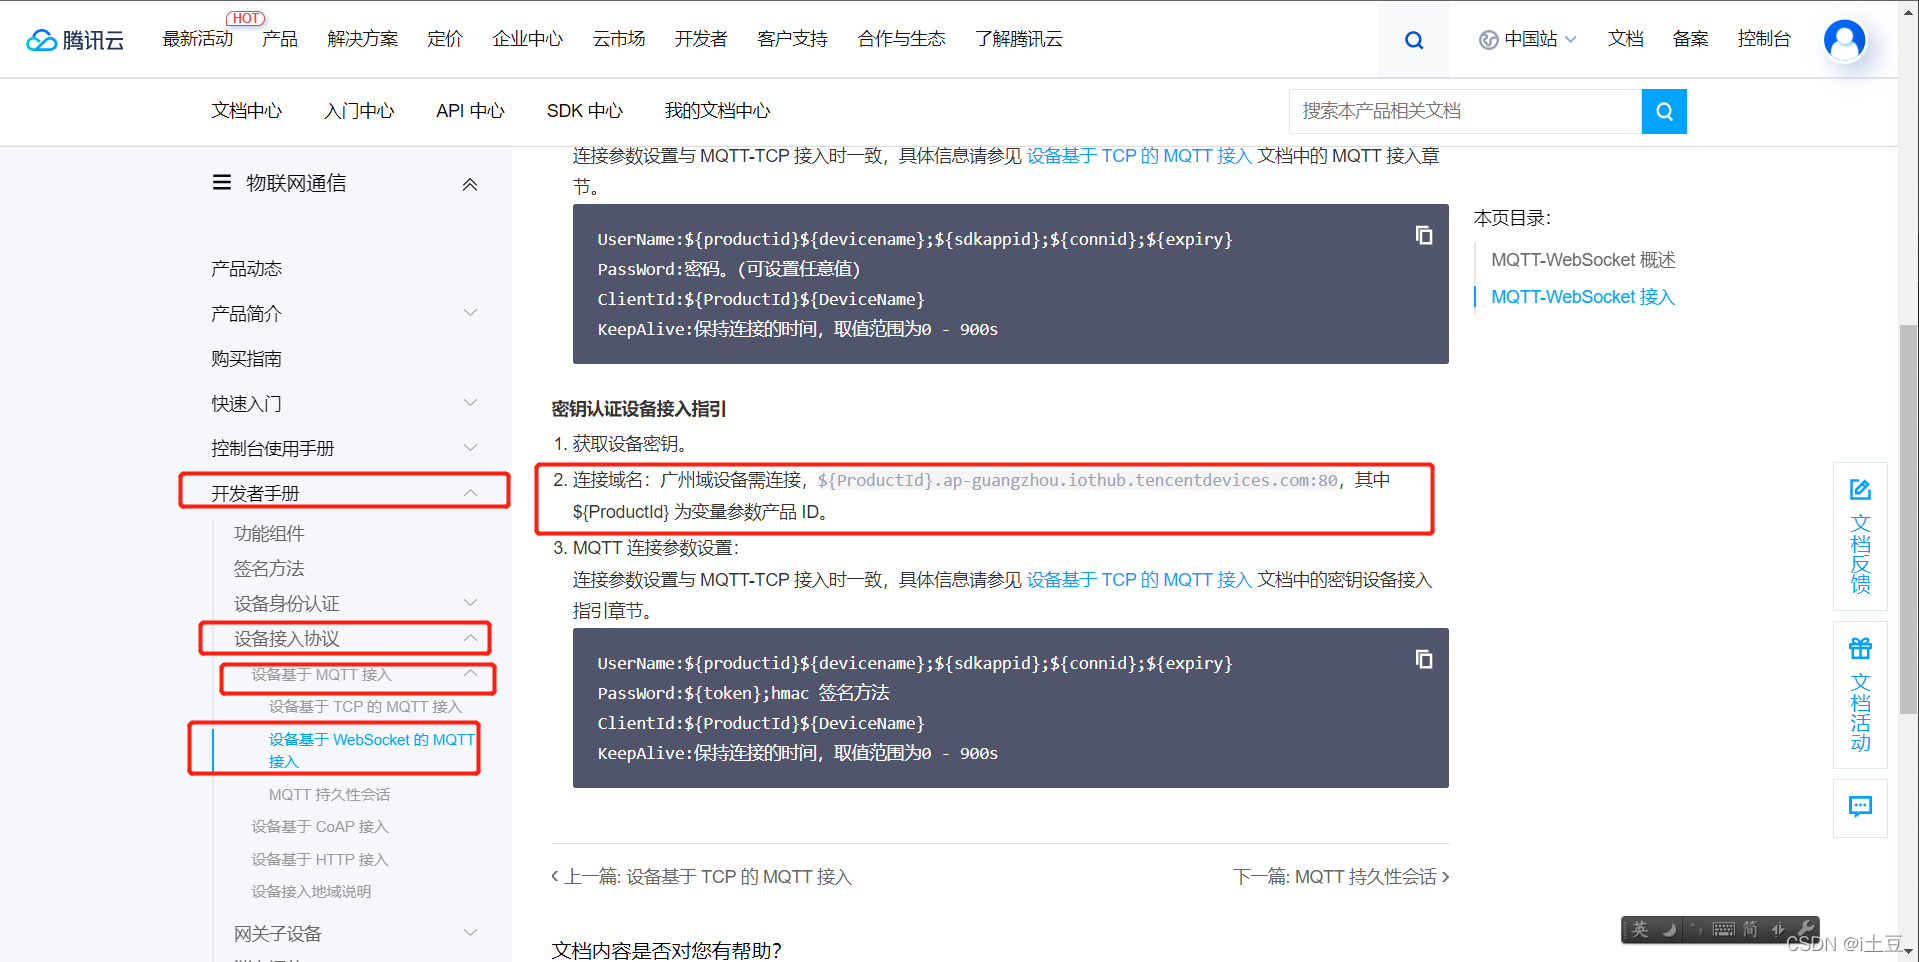
Task: Go to next article MQTT 持久性会话
Action: point(1341,877)
